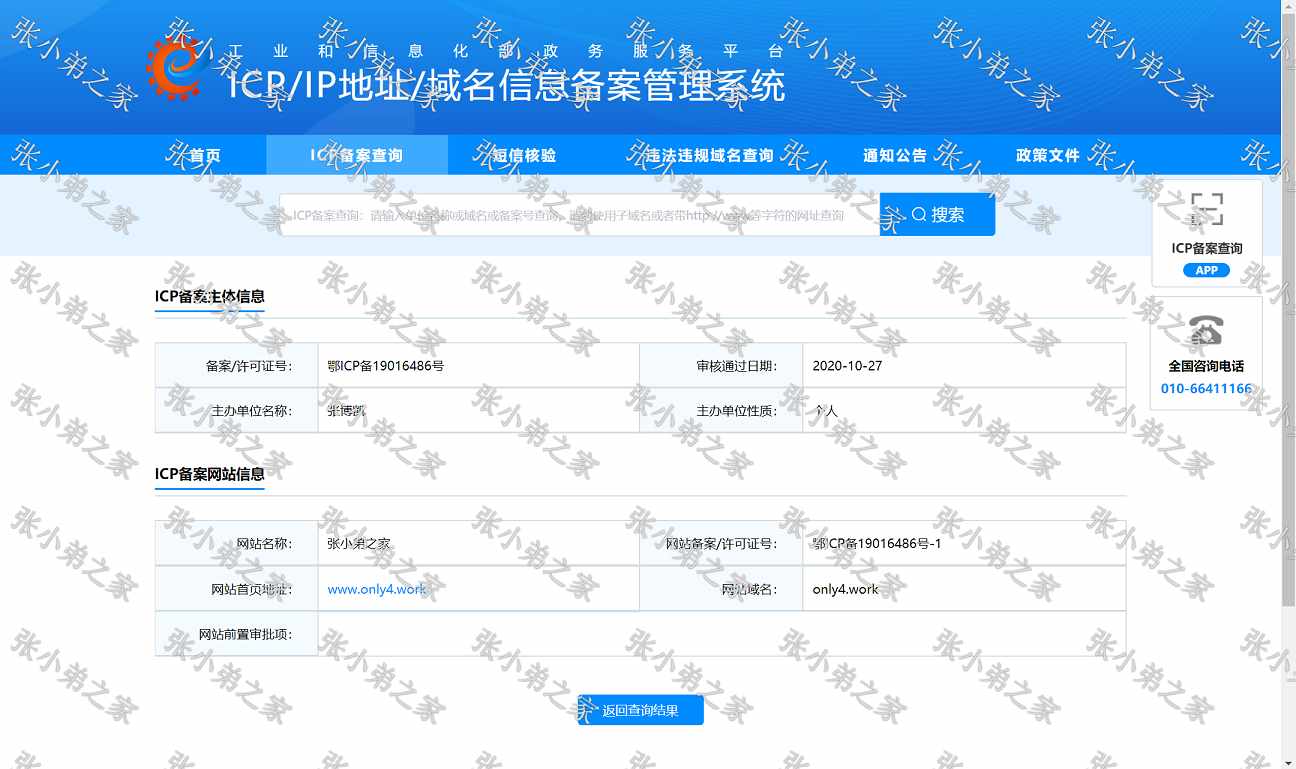The height and width of the screenshot is (769, 1296).
Task: Click the 返回查询结果 button
Action: 641,710
